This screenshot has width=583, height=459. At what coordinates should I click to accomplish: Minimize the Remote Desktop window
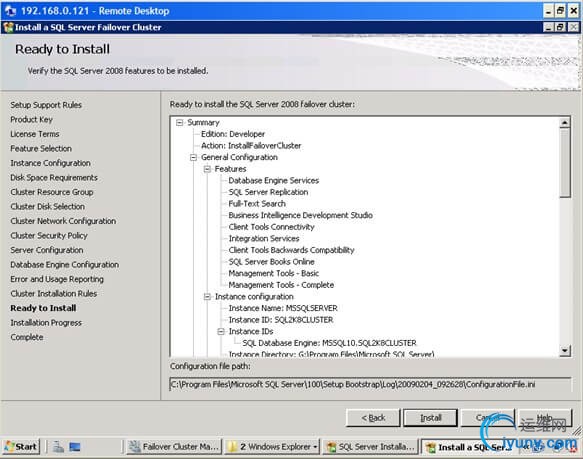[548, 11]
